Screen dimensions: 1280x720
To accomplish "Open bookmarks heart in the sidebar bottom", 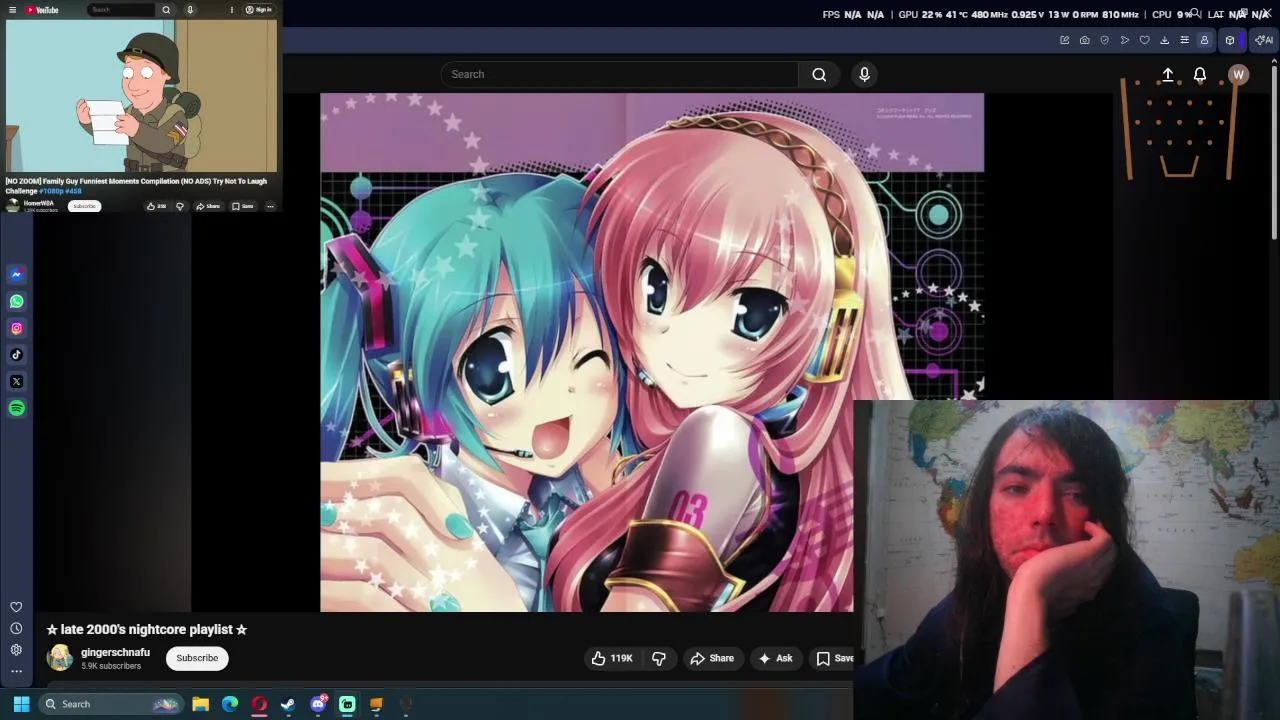I will [16, 607].
